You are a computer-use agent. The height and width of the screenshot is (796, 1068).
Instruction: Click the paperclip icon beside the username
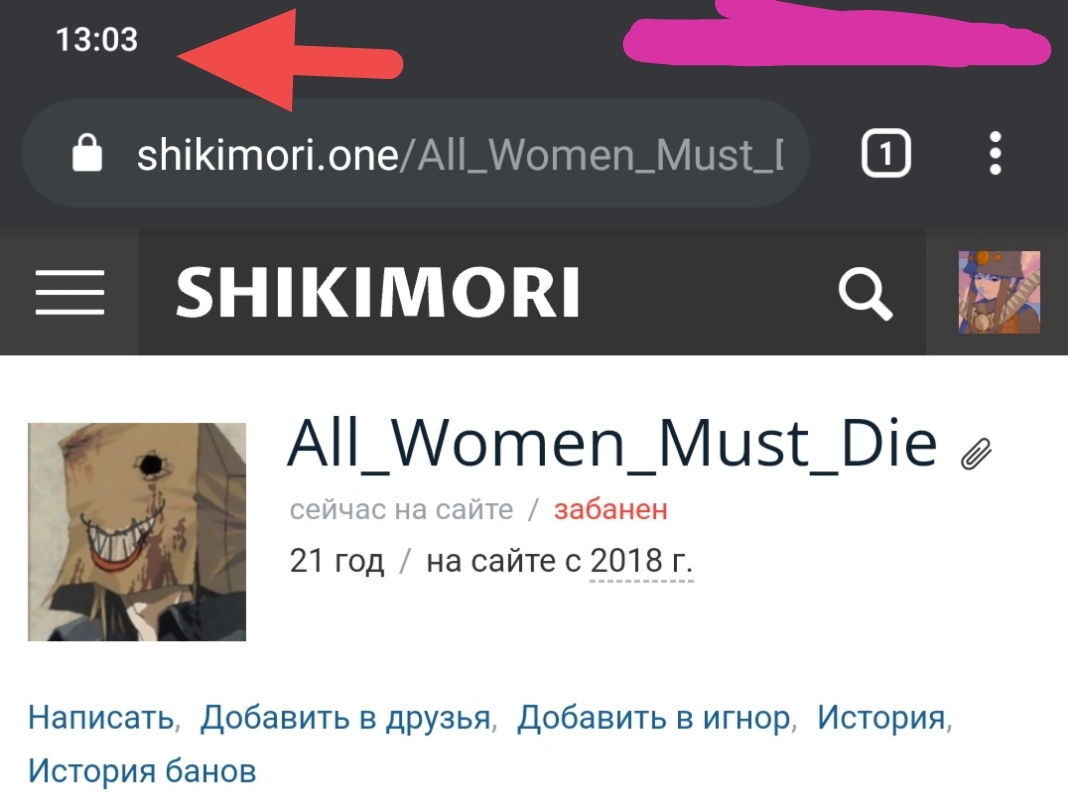pyautogui.click(x=976, y=454)
